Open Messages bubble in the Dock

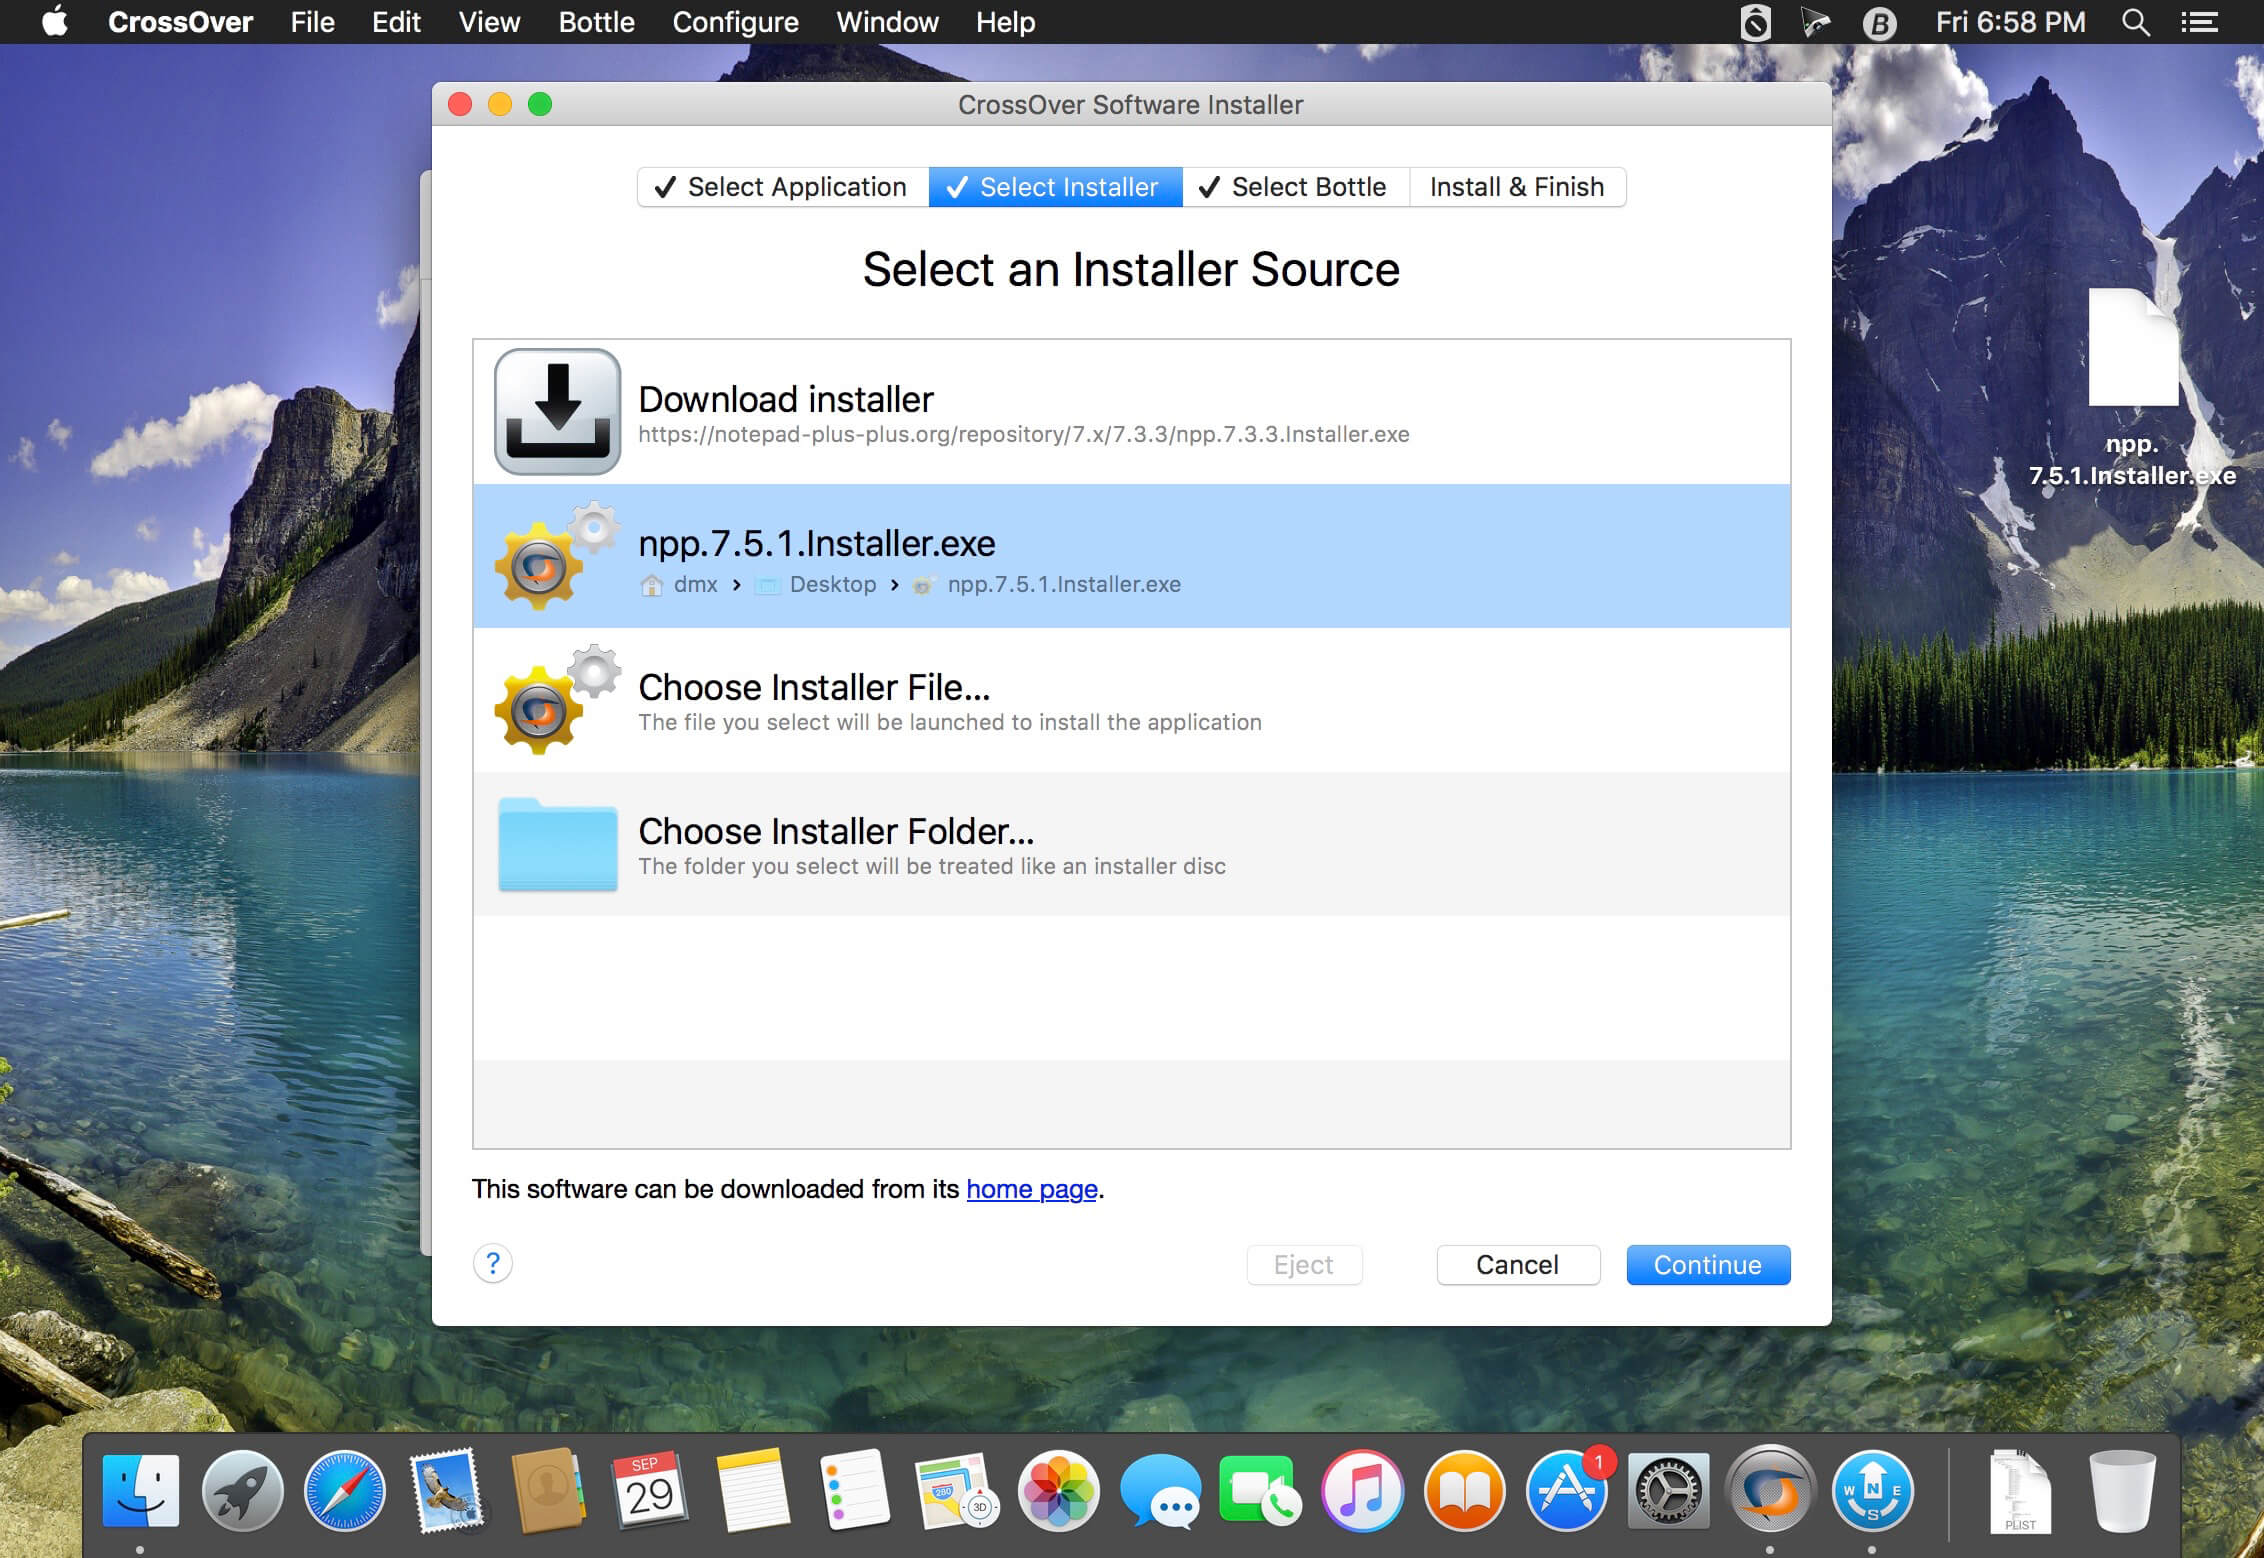click(1160, 1491)
